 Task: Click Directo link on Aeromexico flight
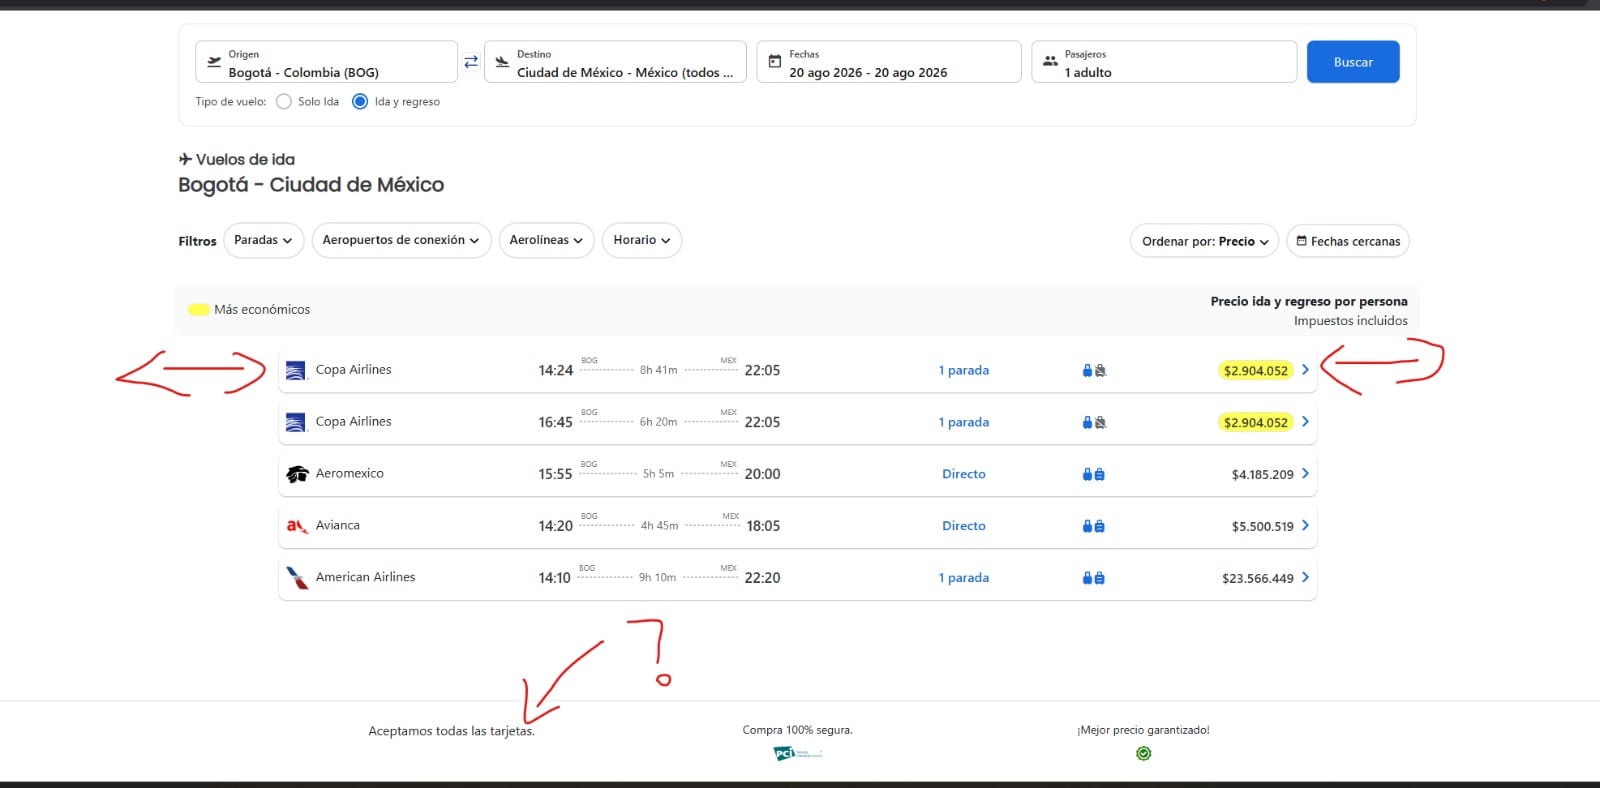tap(964, 474)
